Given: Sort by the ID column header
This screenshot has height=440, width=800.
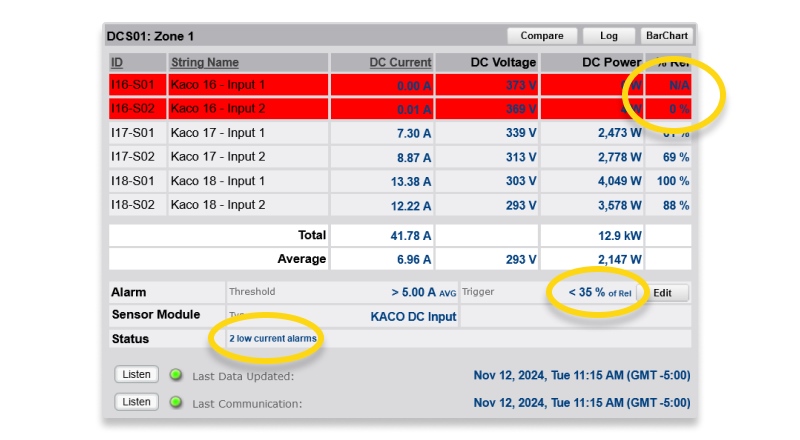Looking at the screenshot, I should (117, 62).
